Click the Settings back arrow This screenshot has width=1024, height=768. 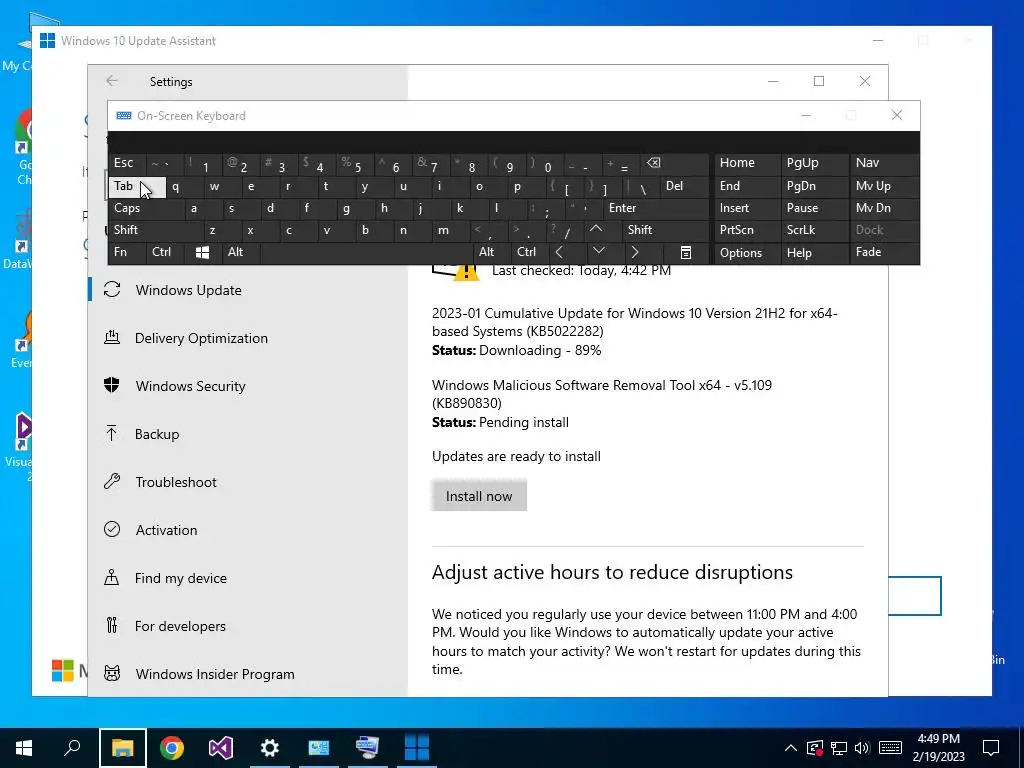112,81
